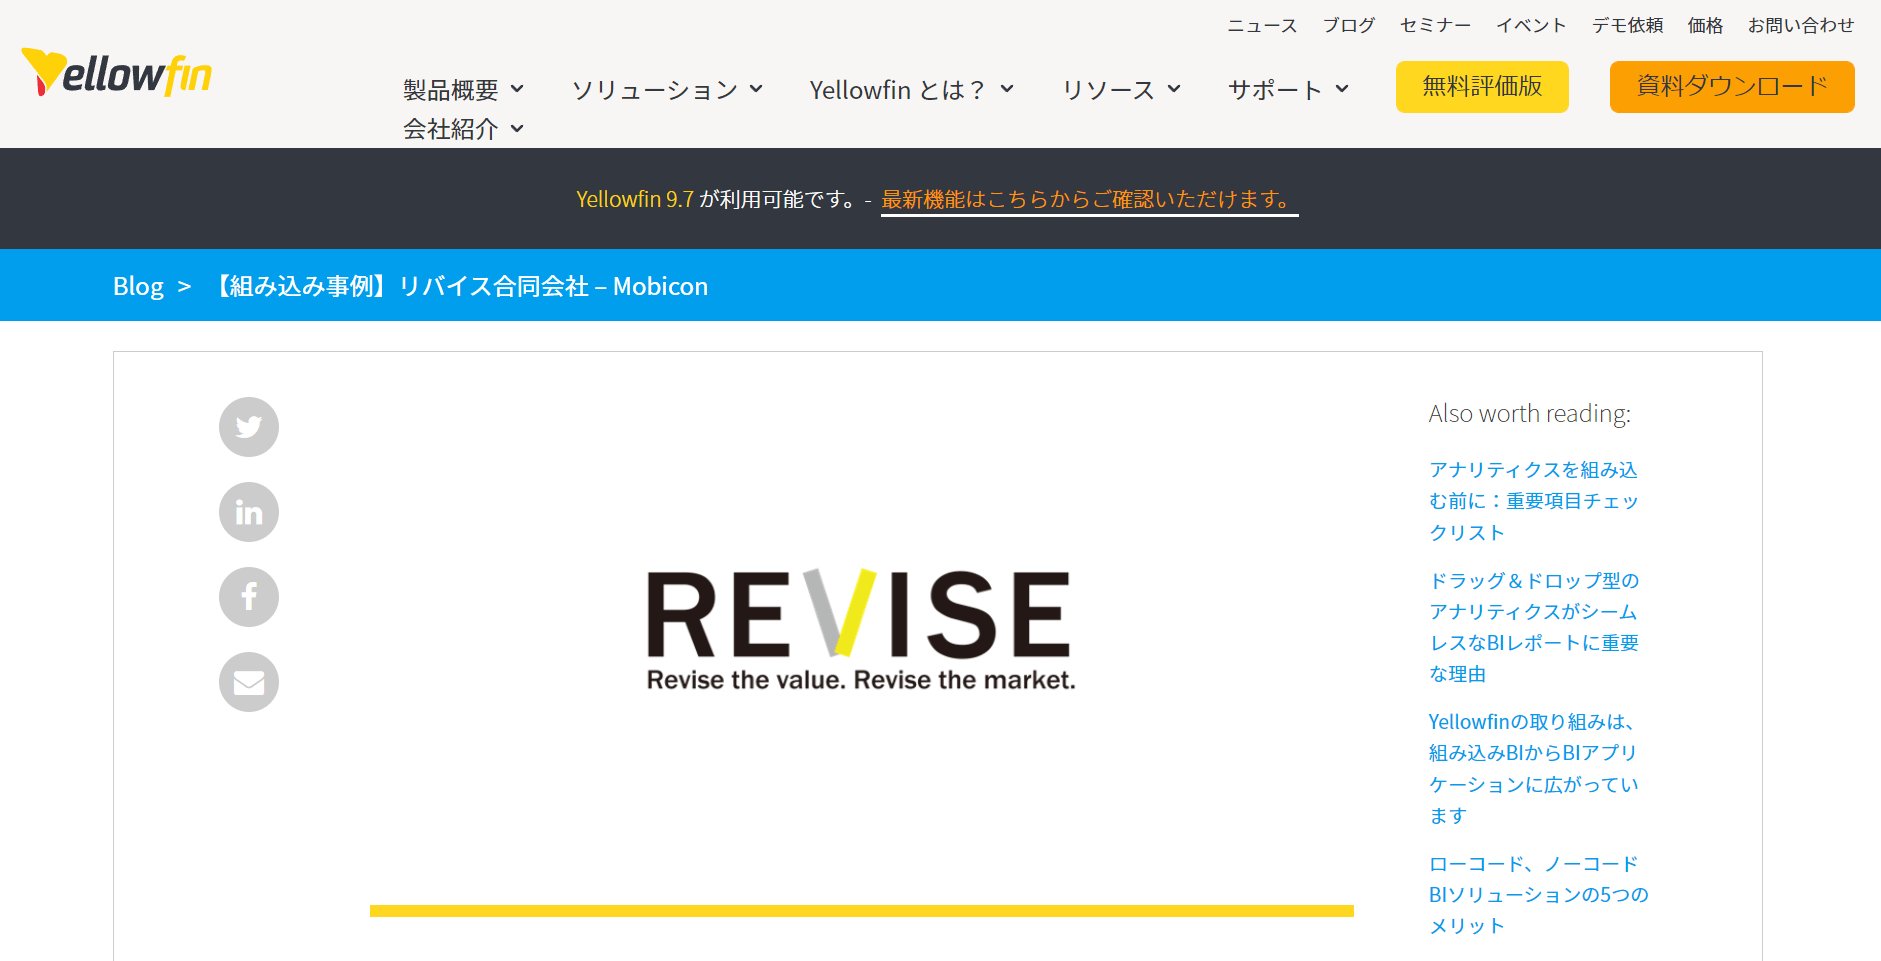
Task: Expand the リソース menu
Action: click(x=1121, y=90)
